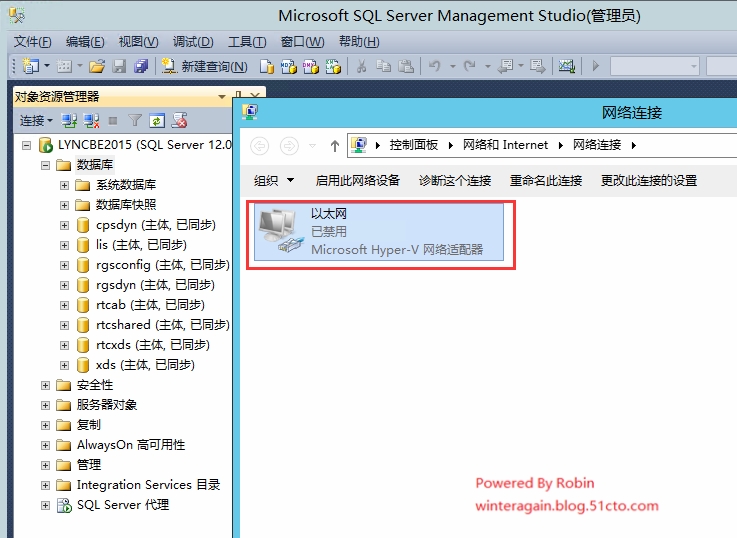Select the 管理 folder in the tree
Viewport: 737px width, 538px height.
coord(88,465)
